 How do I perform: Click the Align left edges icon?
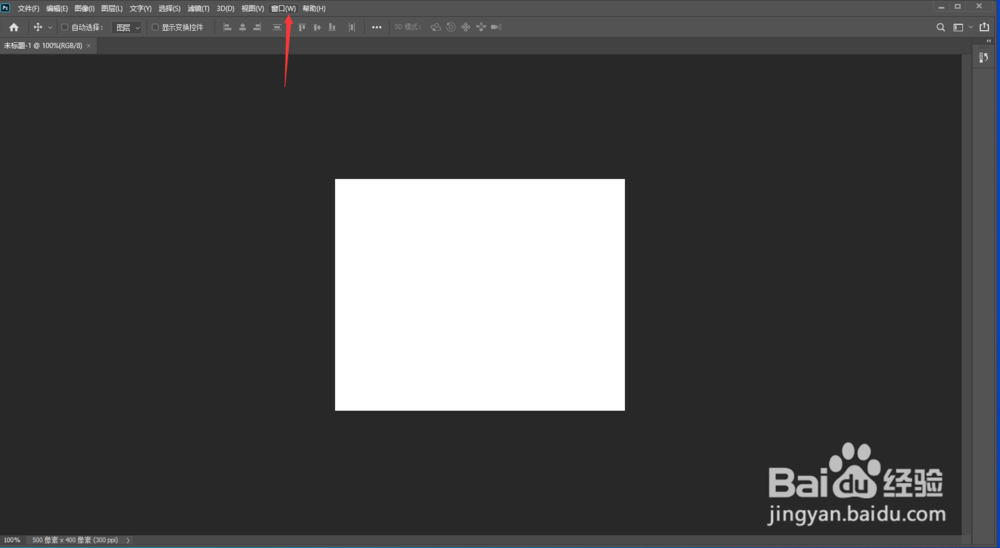click(227, 27)
